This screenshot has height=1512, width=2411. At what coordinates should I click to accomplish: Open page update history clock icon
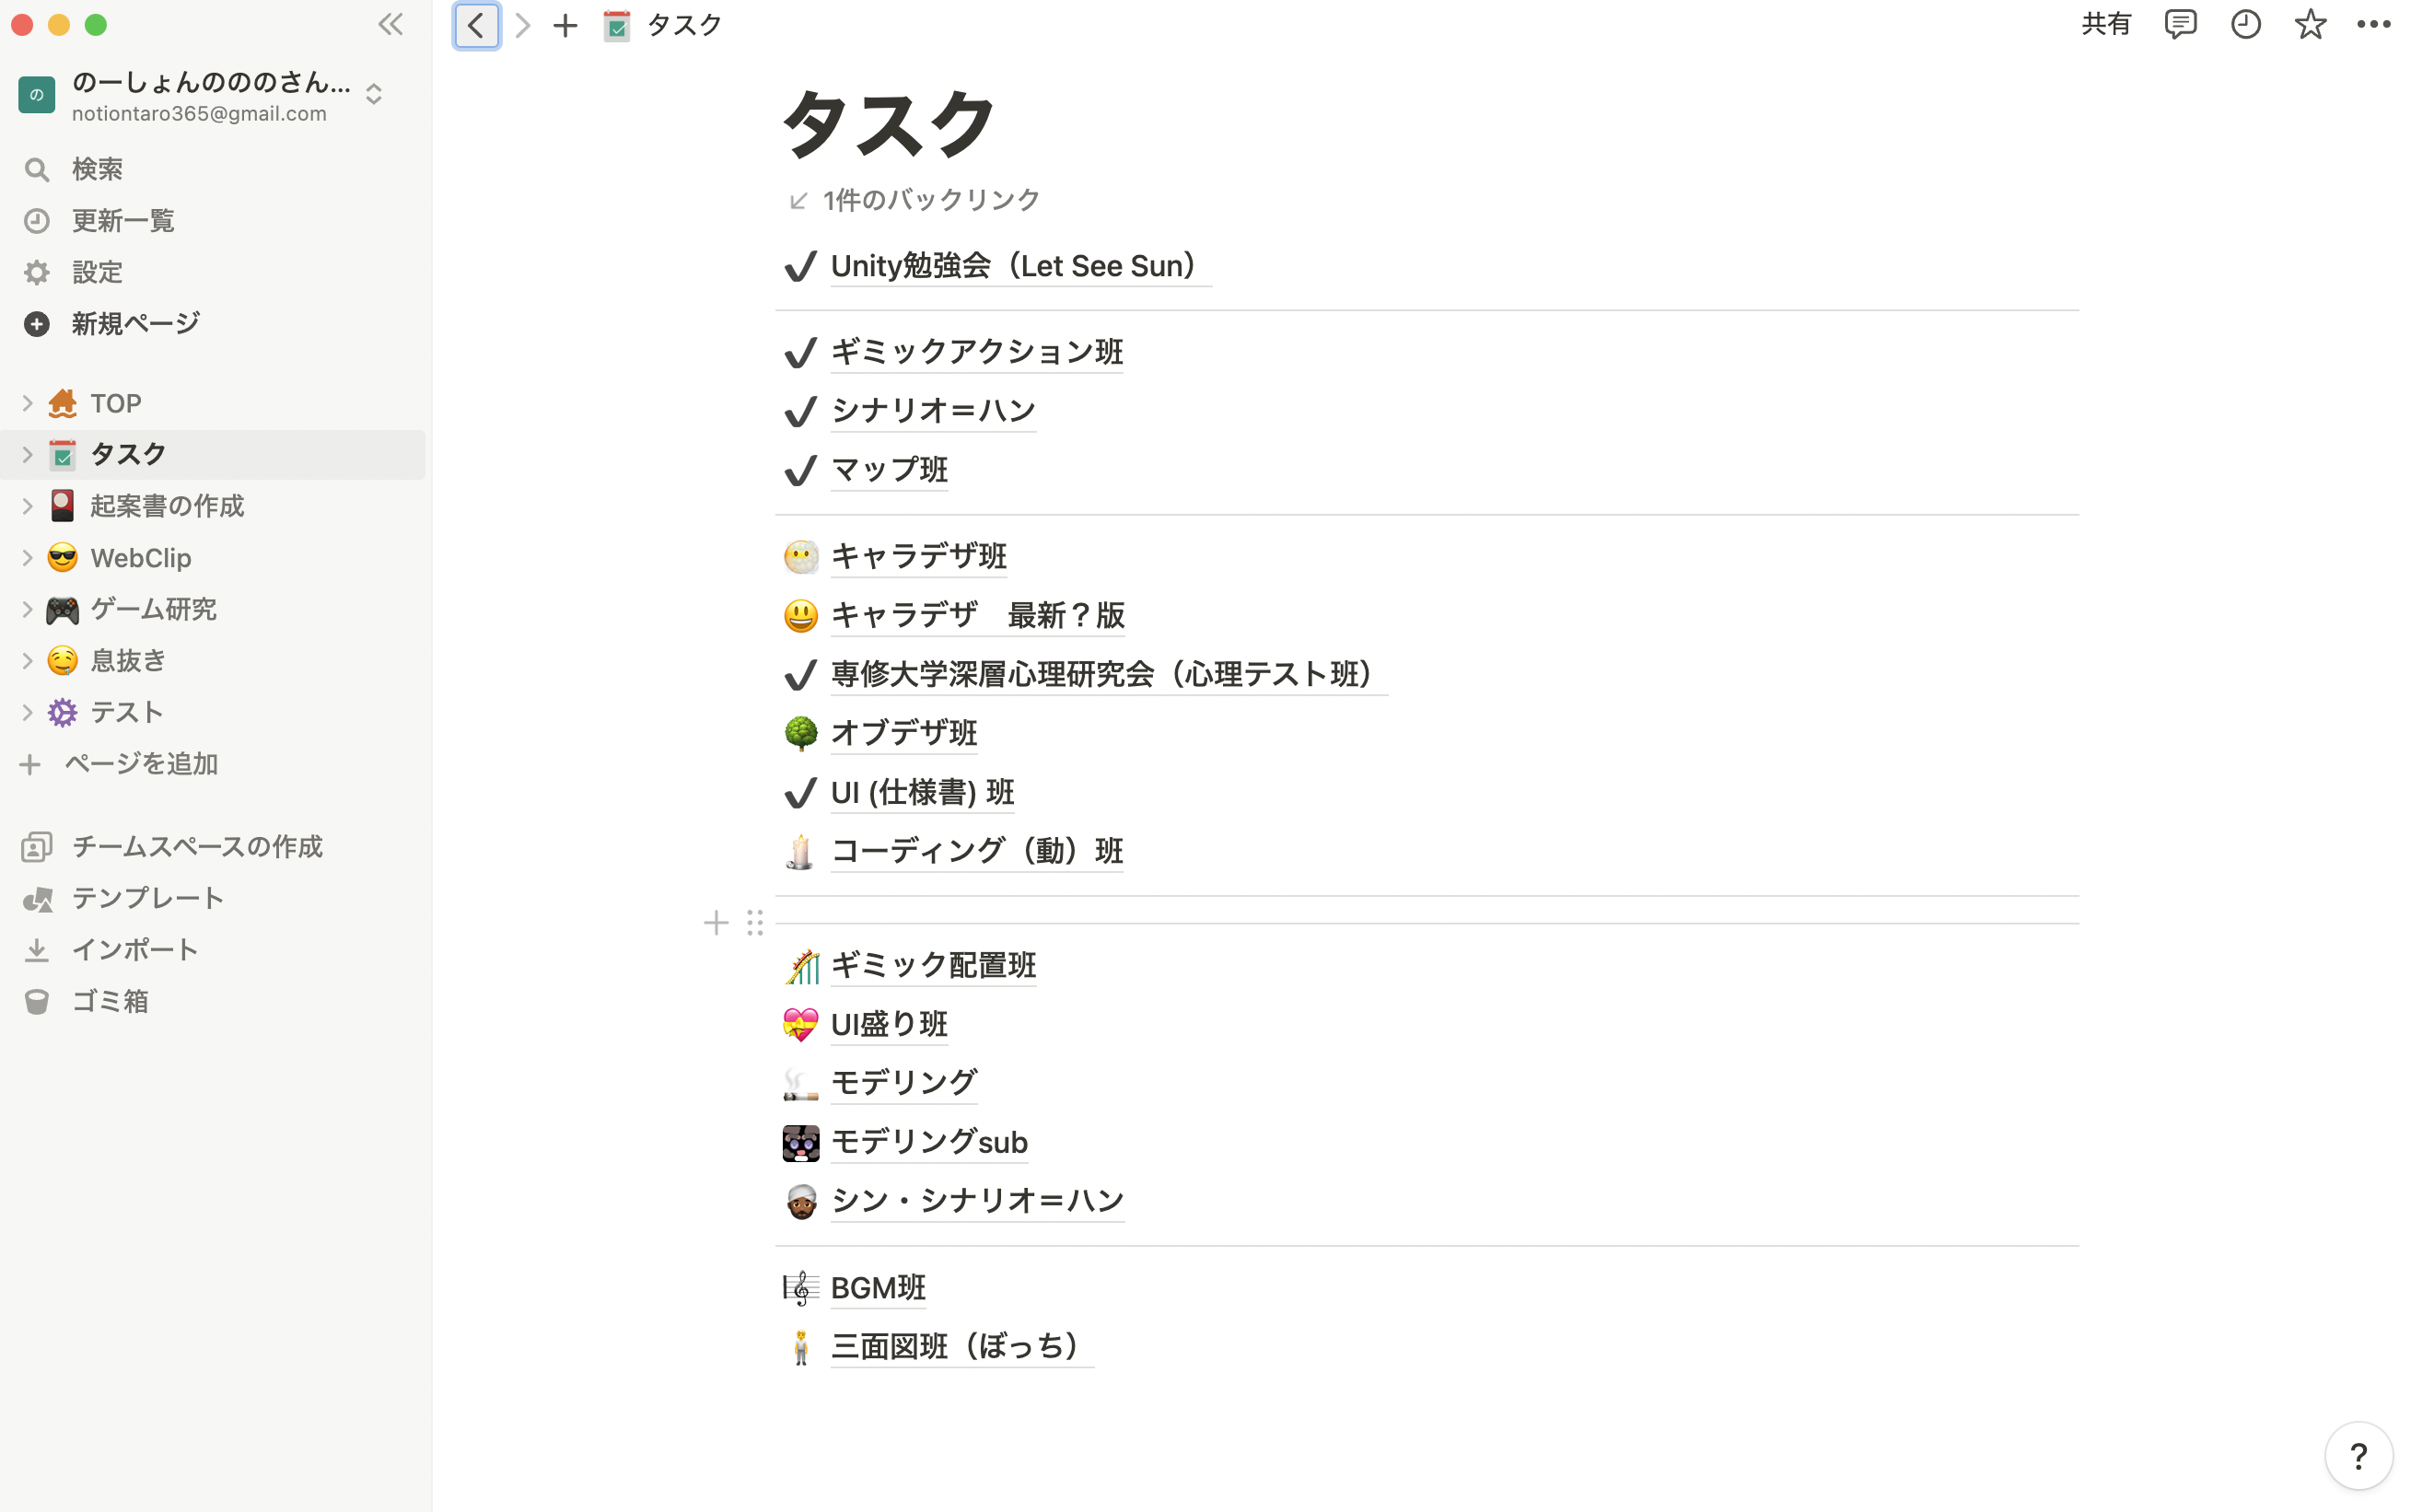click(x=2245, y=25)
